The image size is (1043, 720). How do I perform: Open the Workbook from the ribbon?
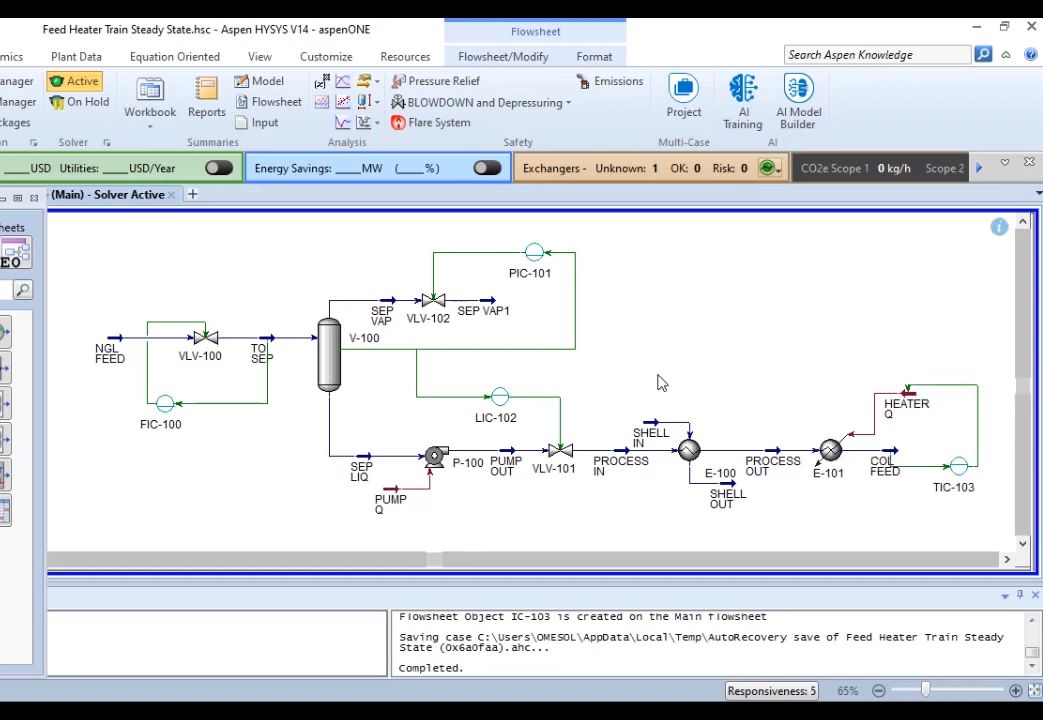(x=149, y=97)
